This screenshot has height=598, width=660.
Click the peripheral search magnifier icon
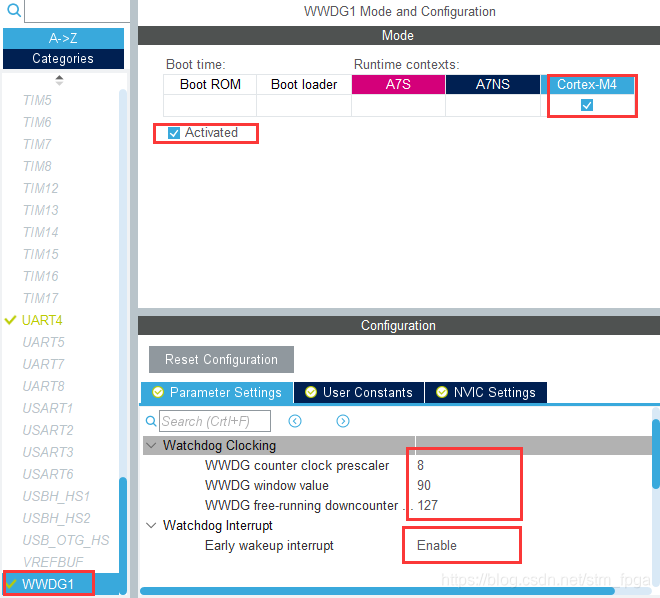click(x=13, y=10)
